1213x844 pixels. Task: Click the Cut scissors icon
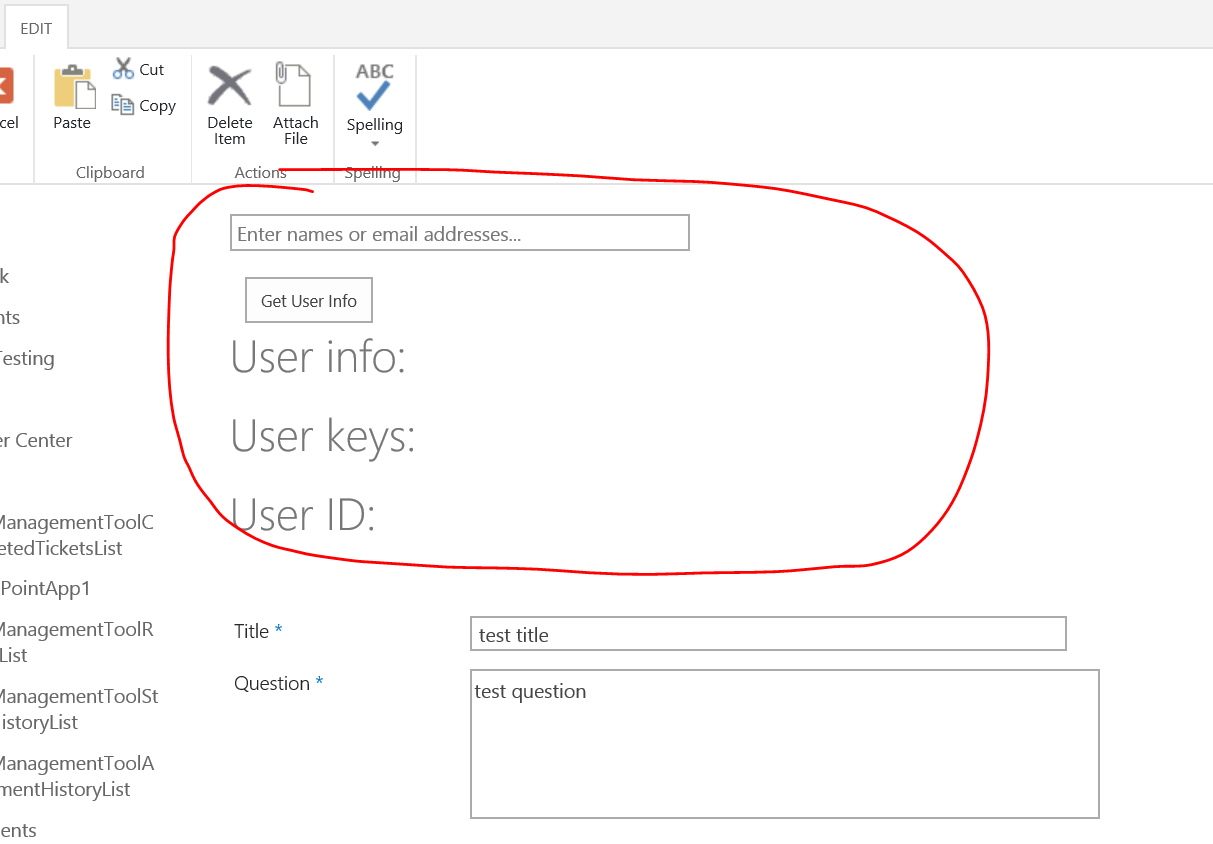(123, 68)
